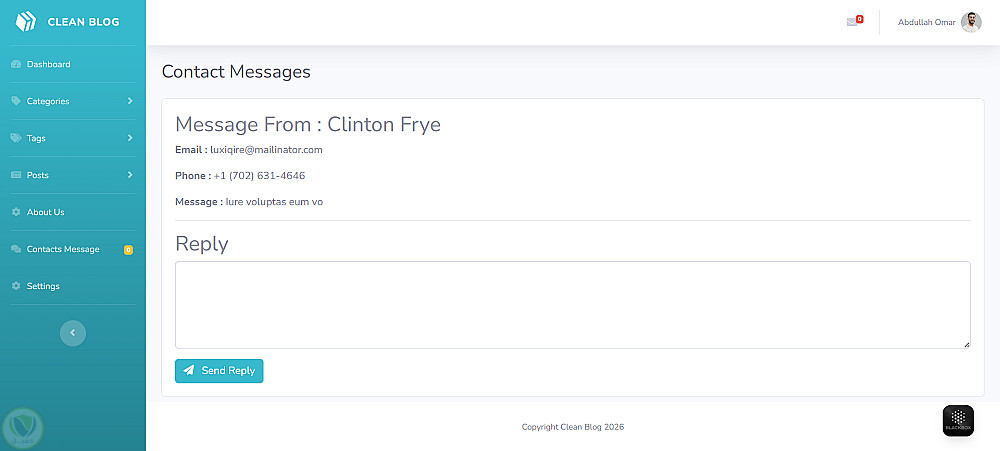Click the Settings cog icon
The height and width of the screenshot is (451, 1000).
point(16,286)
